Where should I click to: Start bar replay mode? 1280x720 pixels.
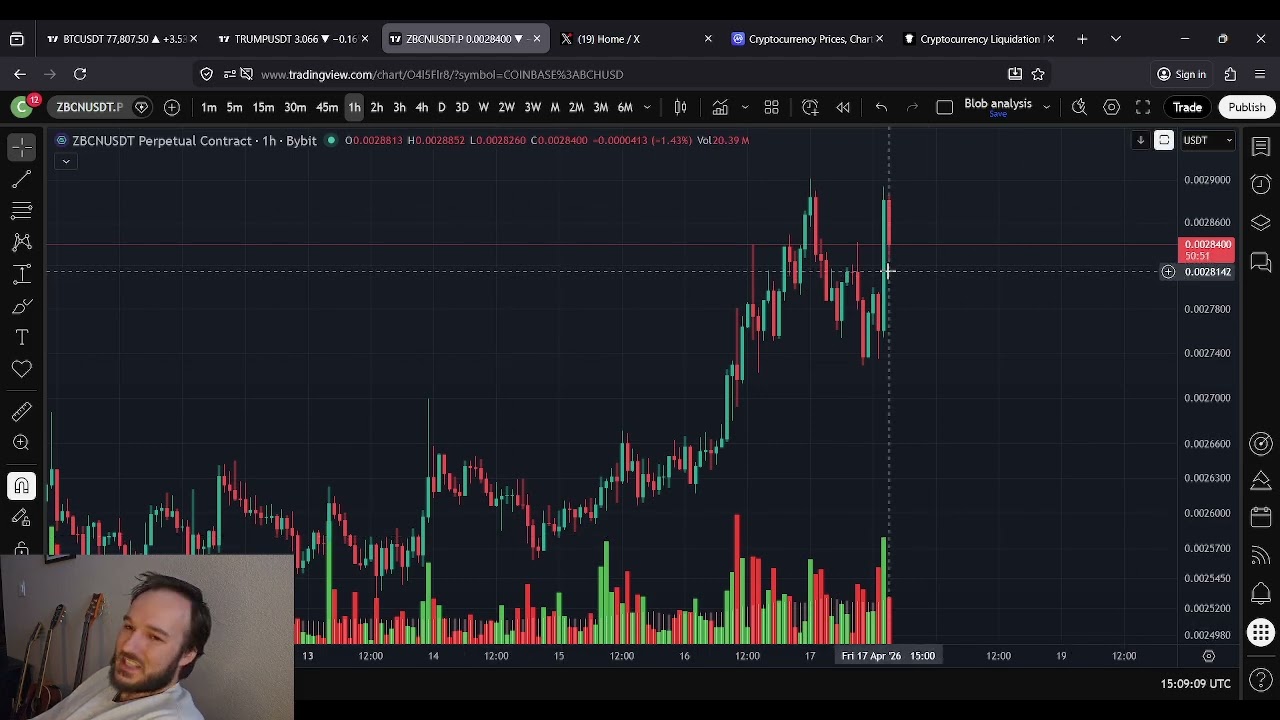pos(843,107)
